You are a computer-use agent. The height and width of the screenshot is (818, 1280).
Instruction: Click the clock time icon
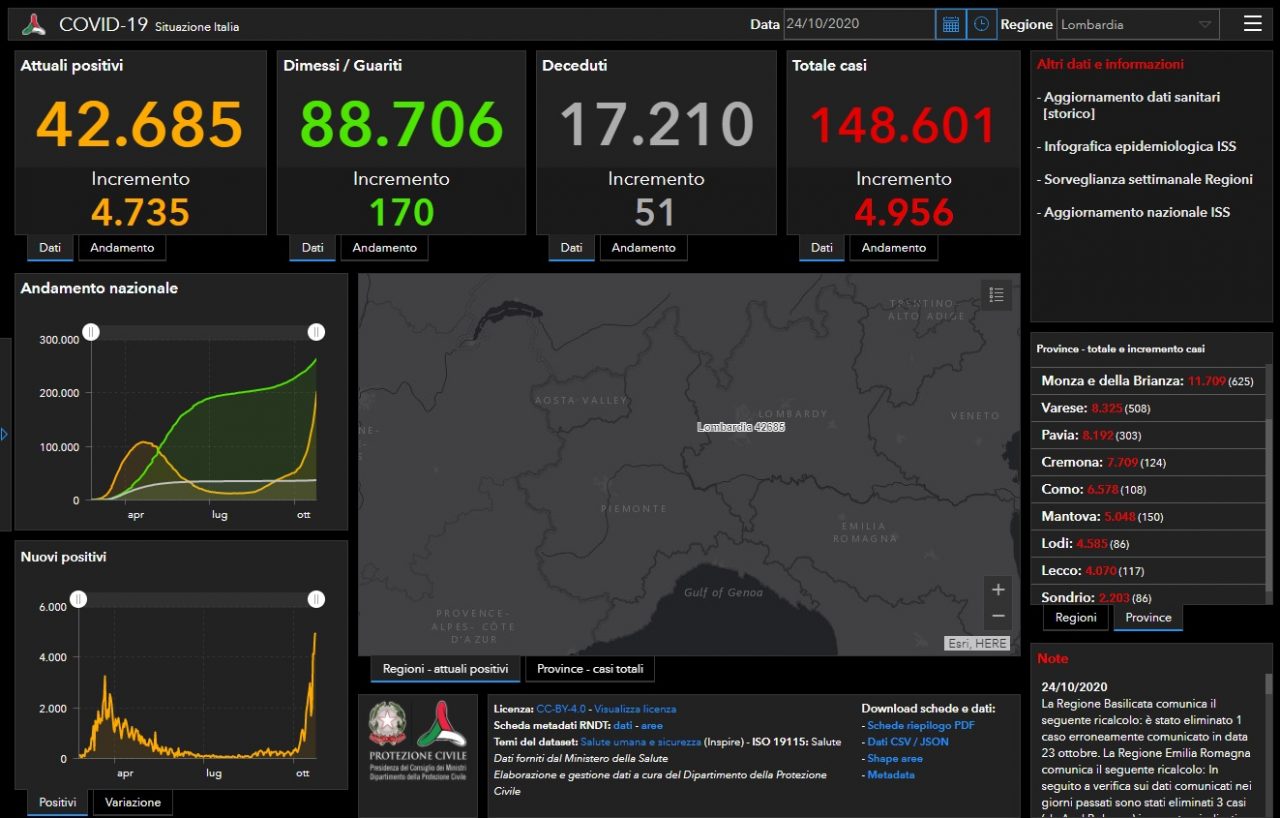pyautogui.click(x=981, y=24)
